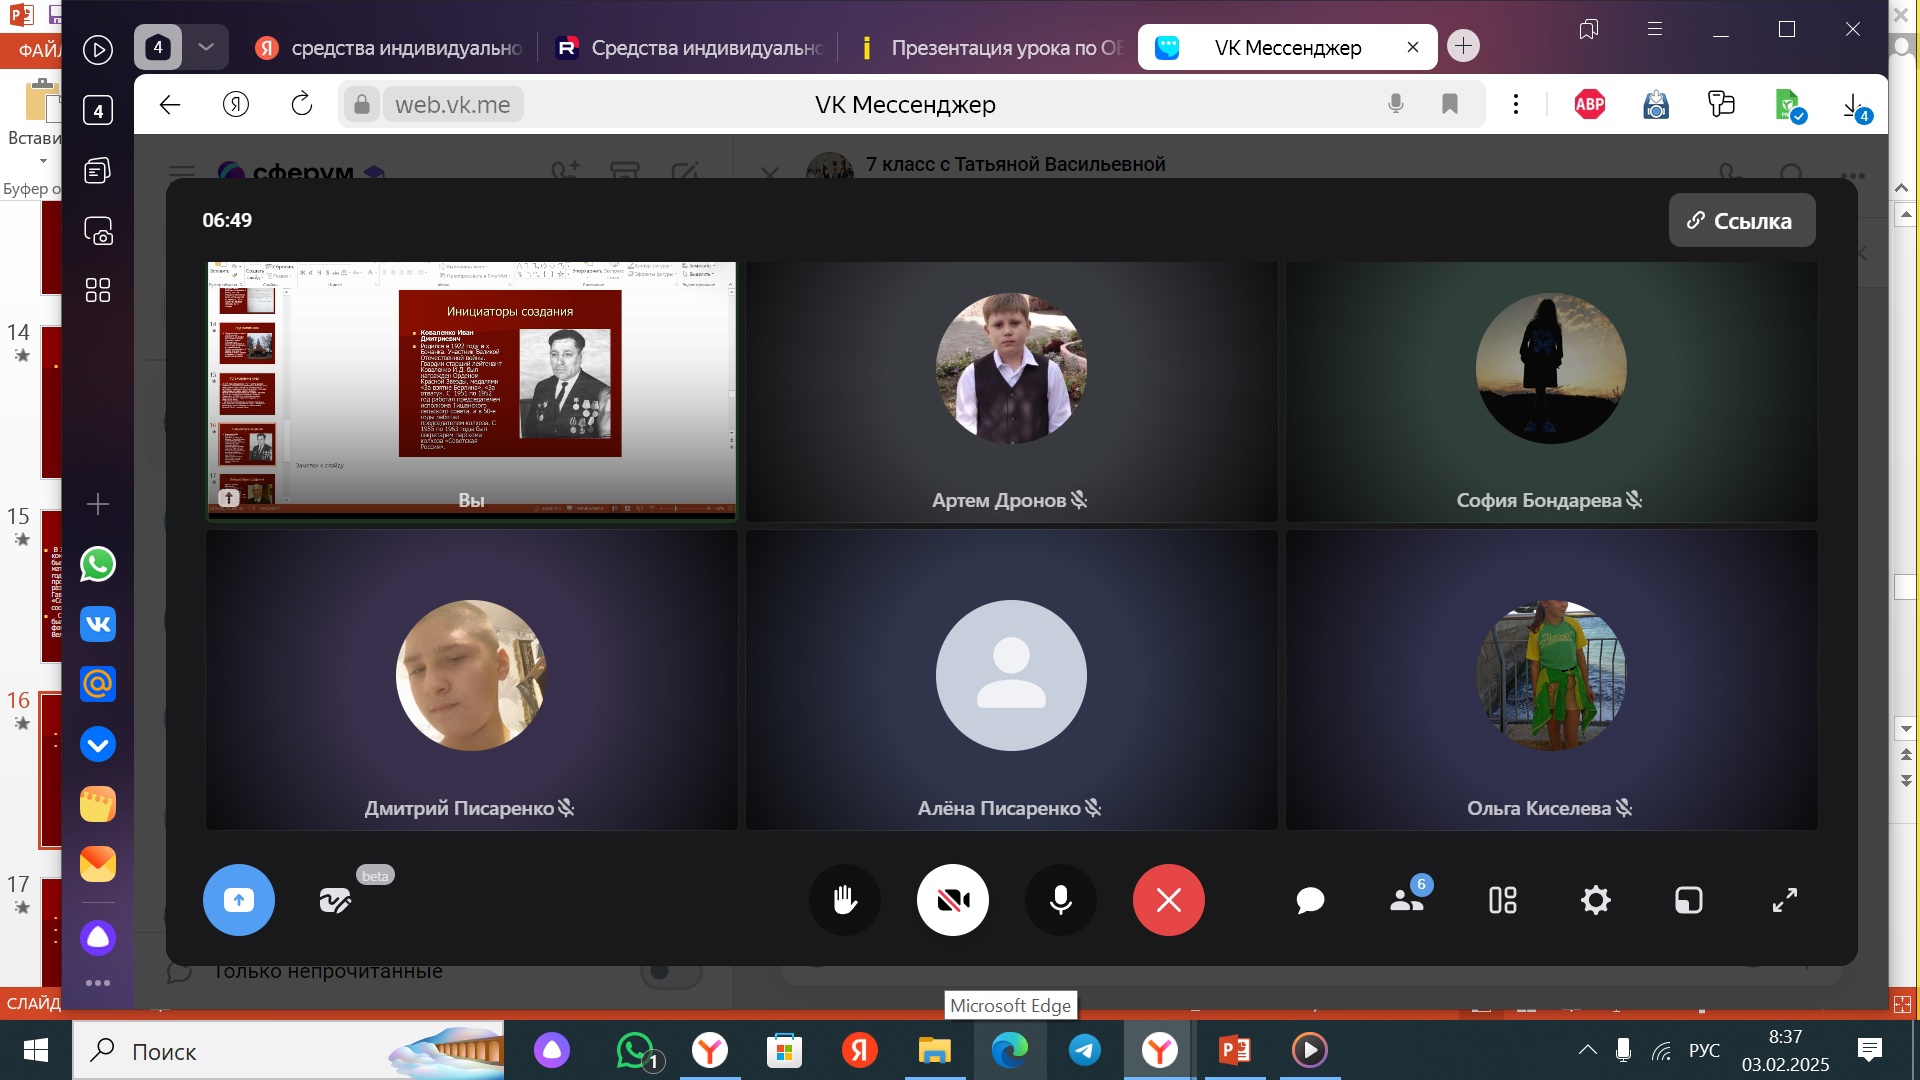Open Mail.ru in the browser sidebar

[x=98, y=684]
